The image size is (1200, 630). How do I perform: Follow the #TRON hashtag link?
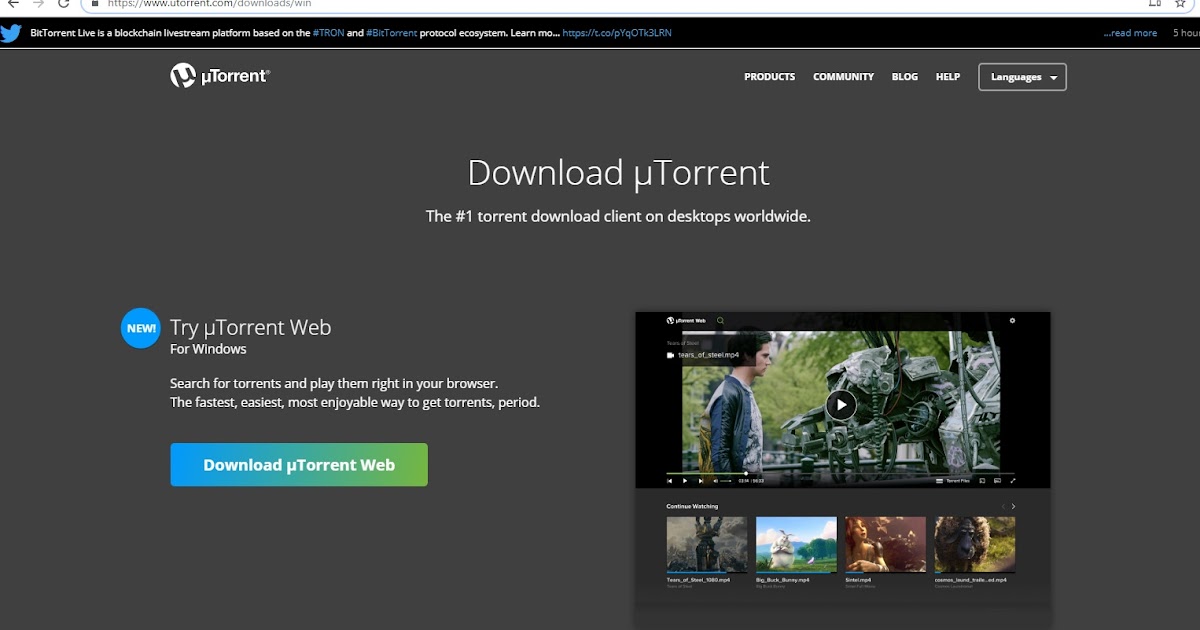pyautogui.click(x=328, y=33)
